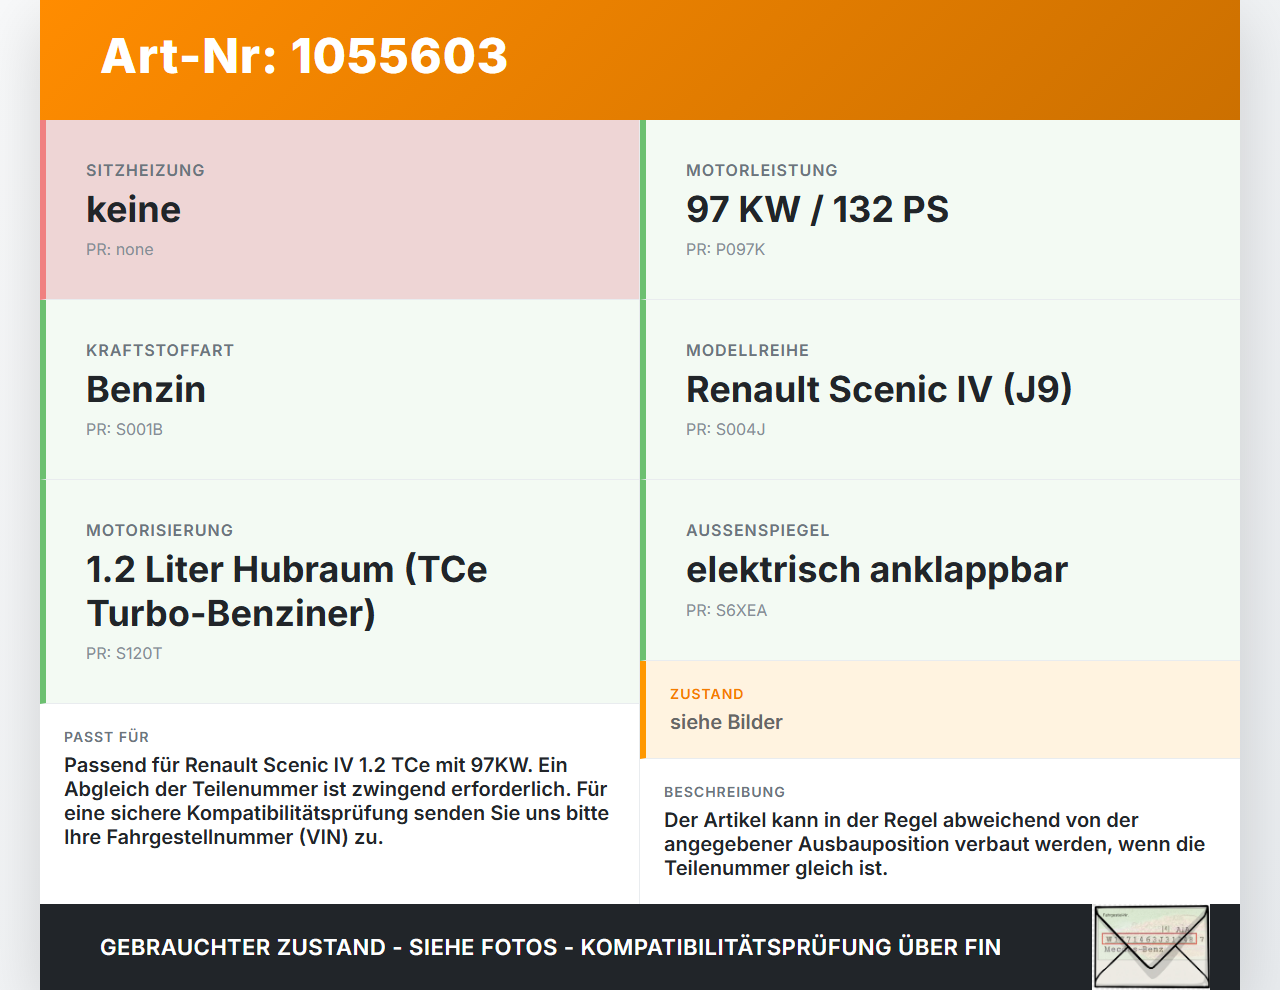Image resolution: width=1280 pixels, height=990 pixels.
Task: Click the 'Der Artikel kann in der Regel' paragraph
Action: [x=935, y=844]
